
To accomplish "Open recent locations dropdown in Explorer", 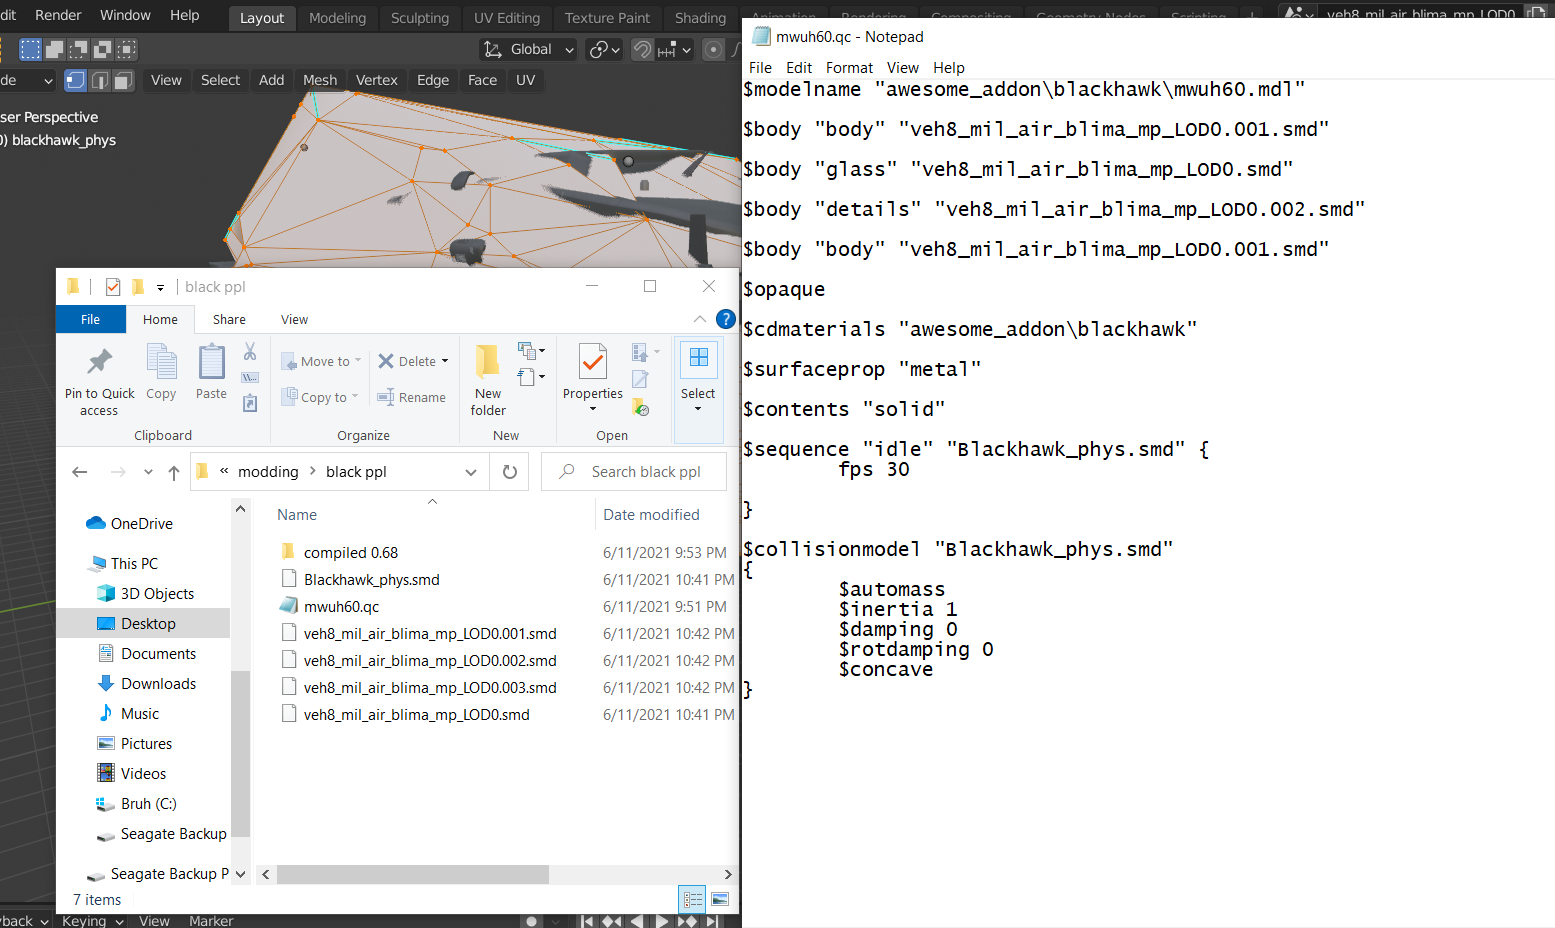I will coord(148,472).
